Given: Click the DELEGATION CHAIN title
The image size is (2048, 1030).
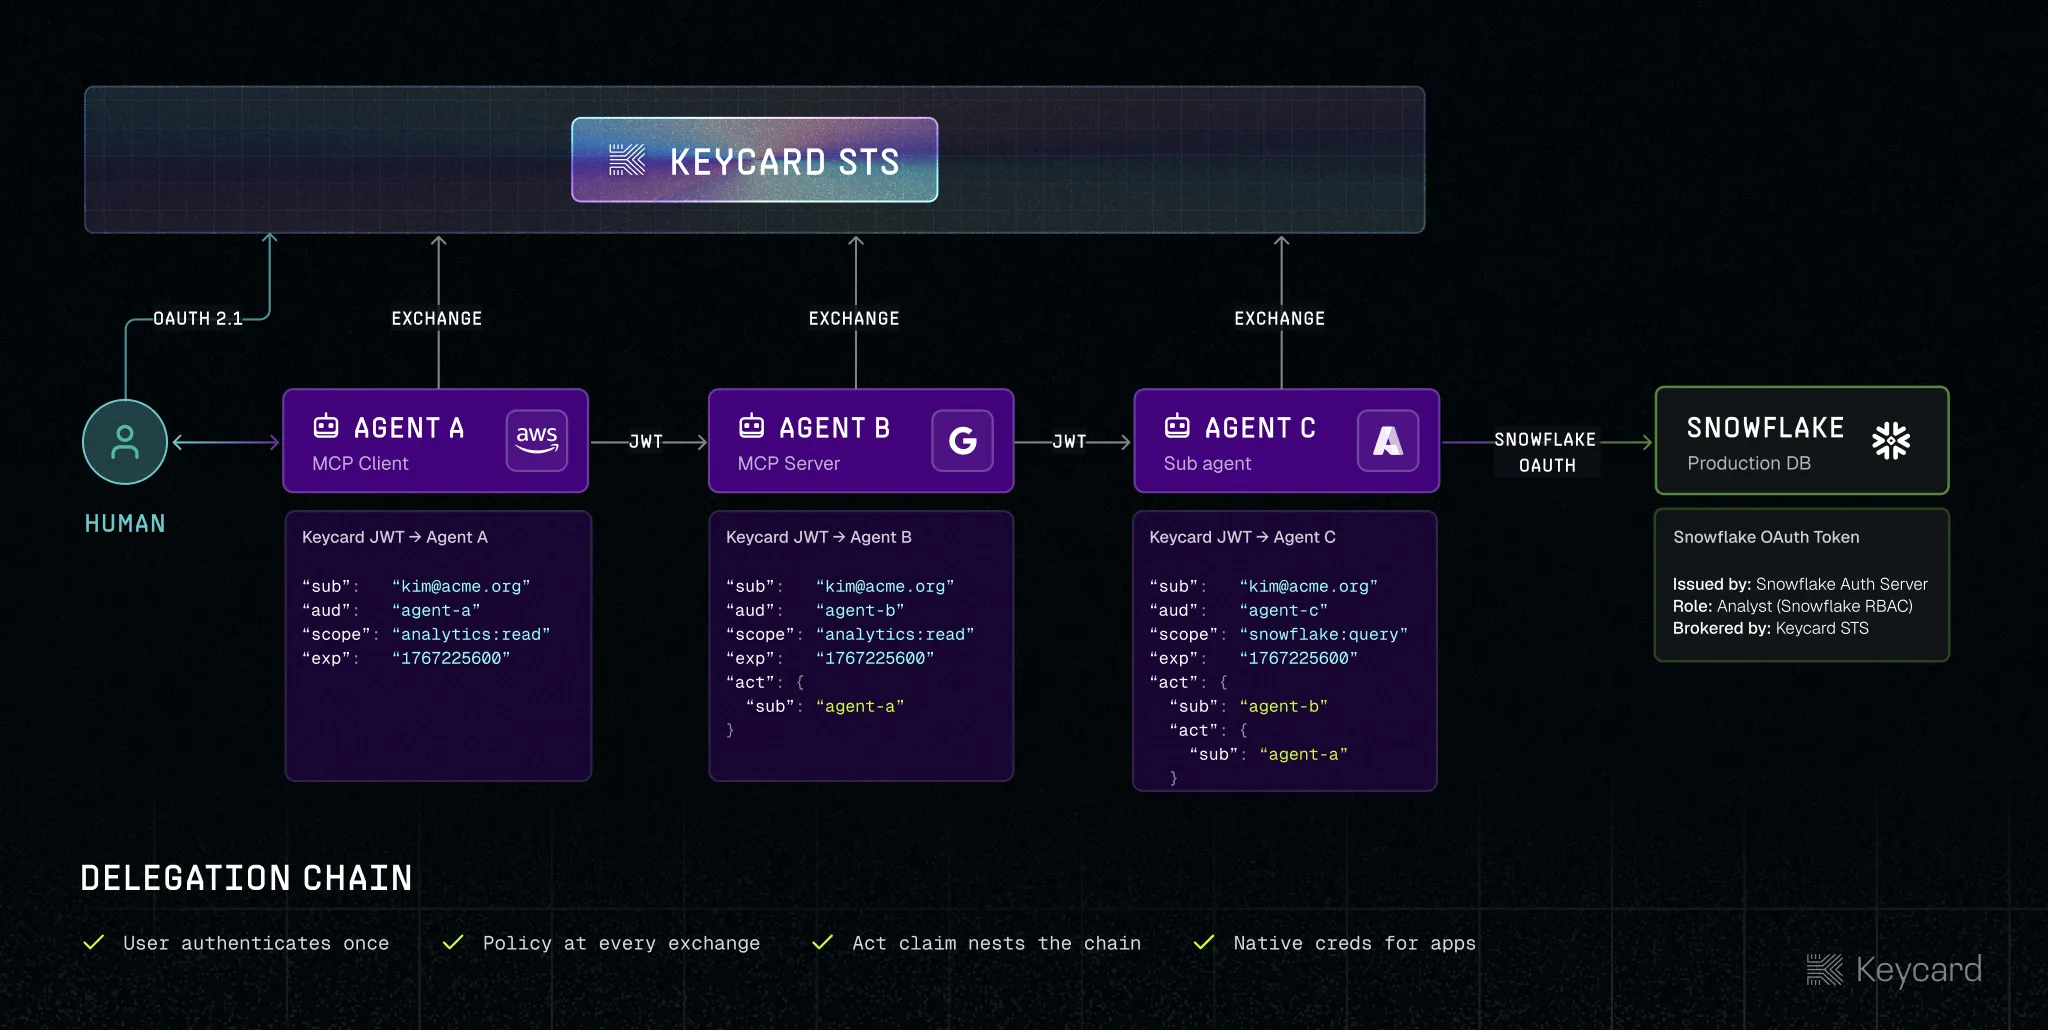Looking at the screenshot, I should pyautogui.click(x=246, y=878).
